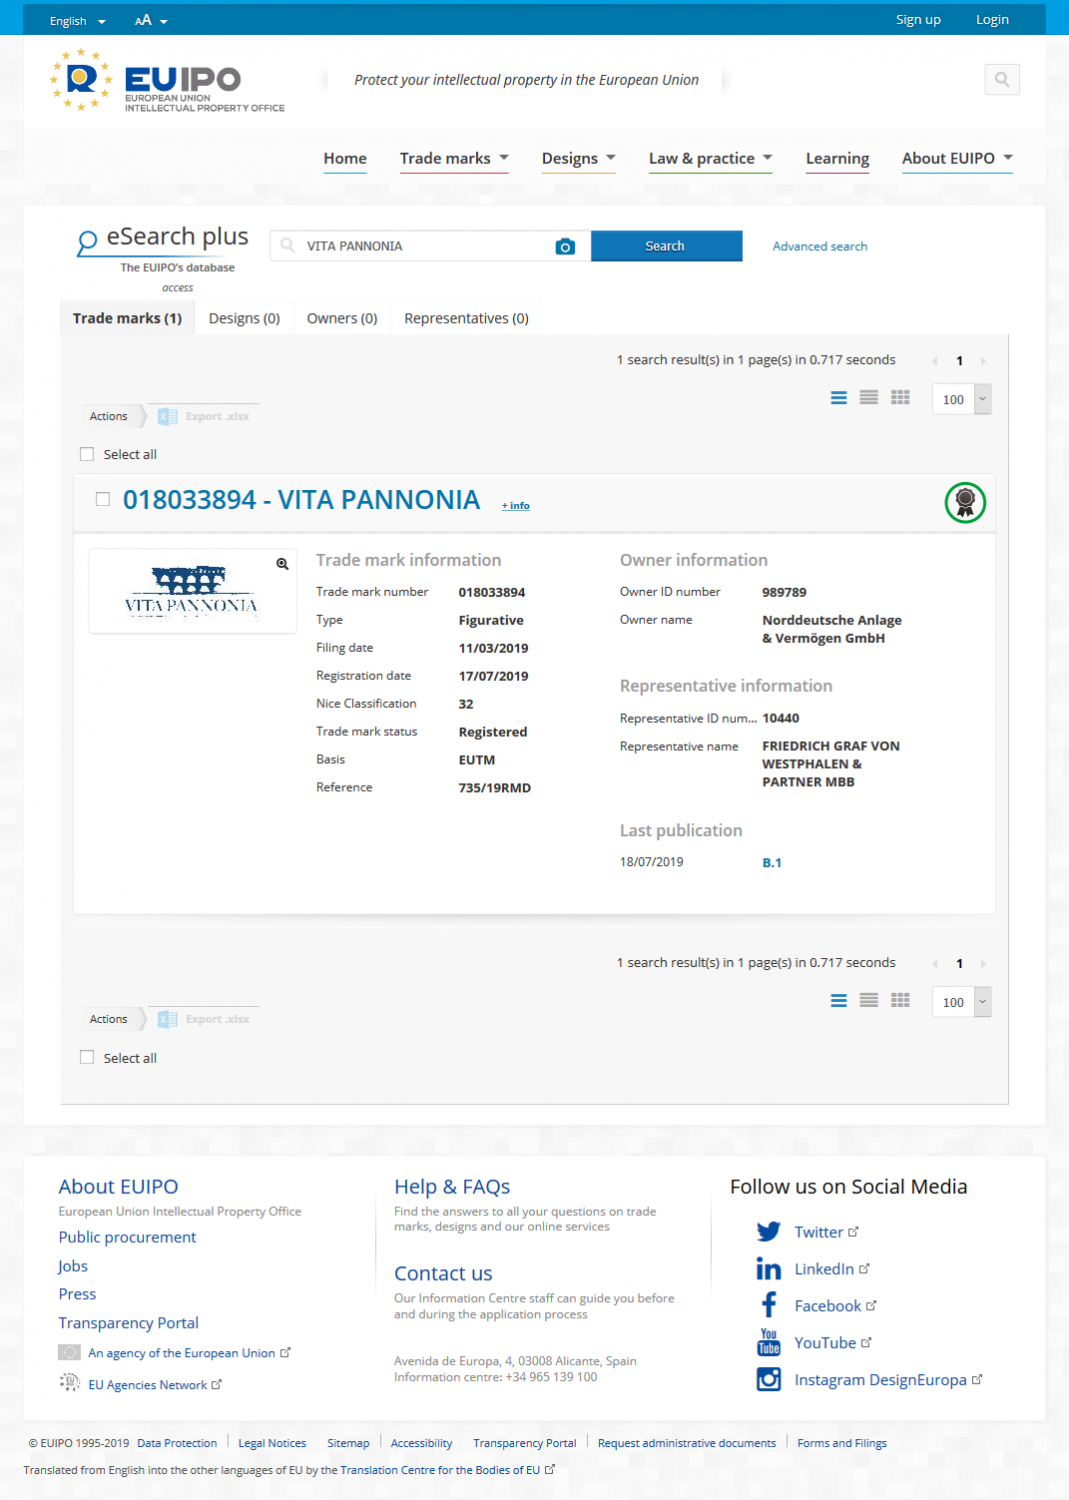The image size is (1069, 1500).
Task: Open the Sitemap footer link
Action: [x=348, y=1443]
